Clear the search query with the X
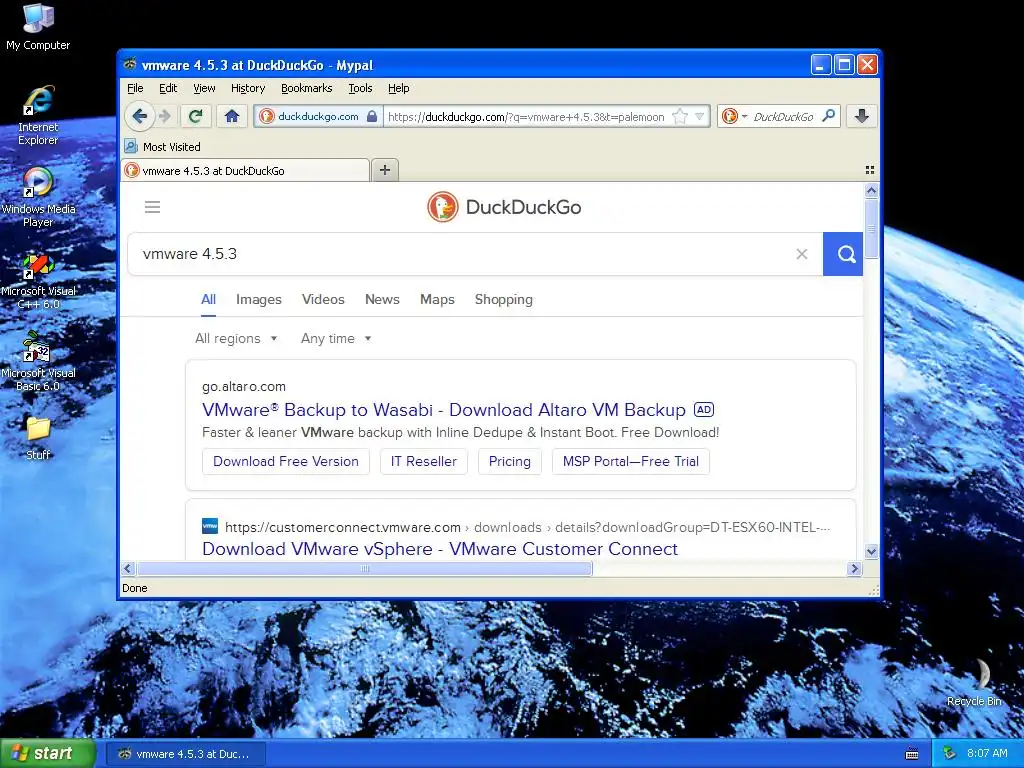This screenshot has height=768, width=1024. coord(802,254)
